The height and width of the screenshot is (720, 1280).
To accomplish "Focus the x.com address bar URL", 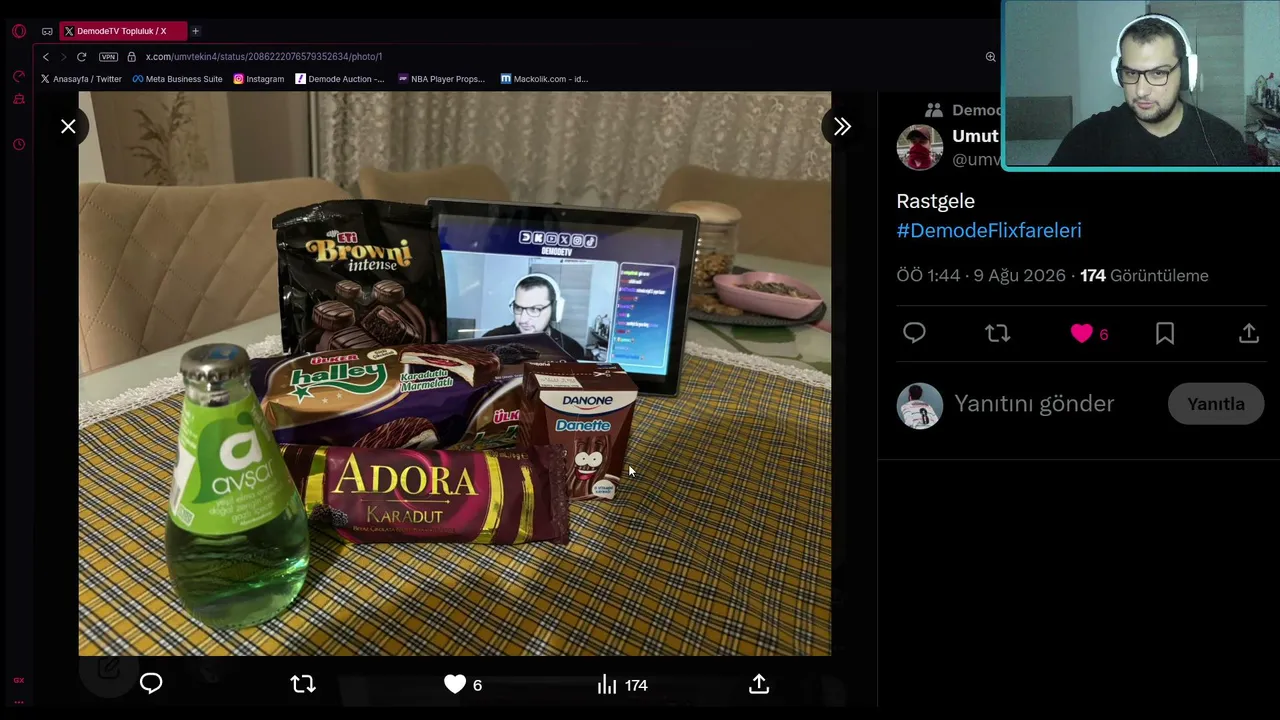I will [264, 57].
